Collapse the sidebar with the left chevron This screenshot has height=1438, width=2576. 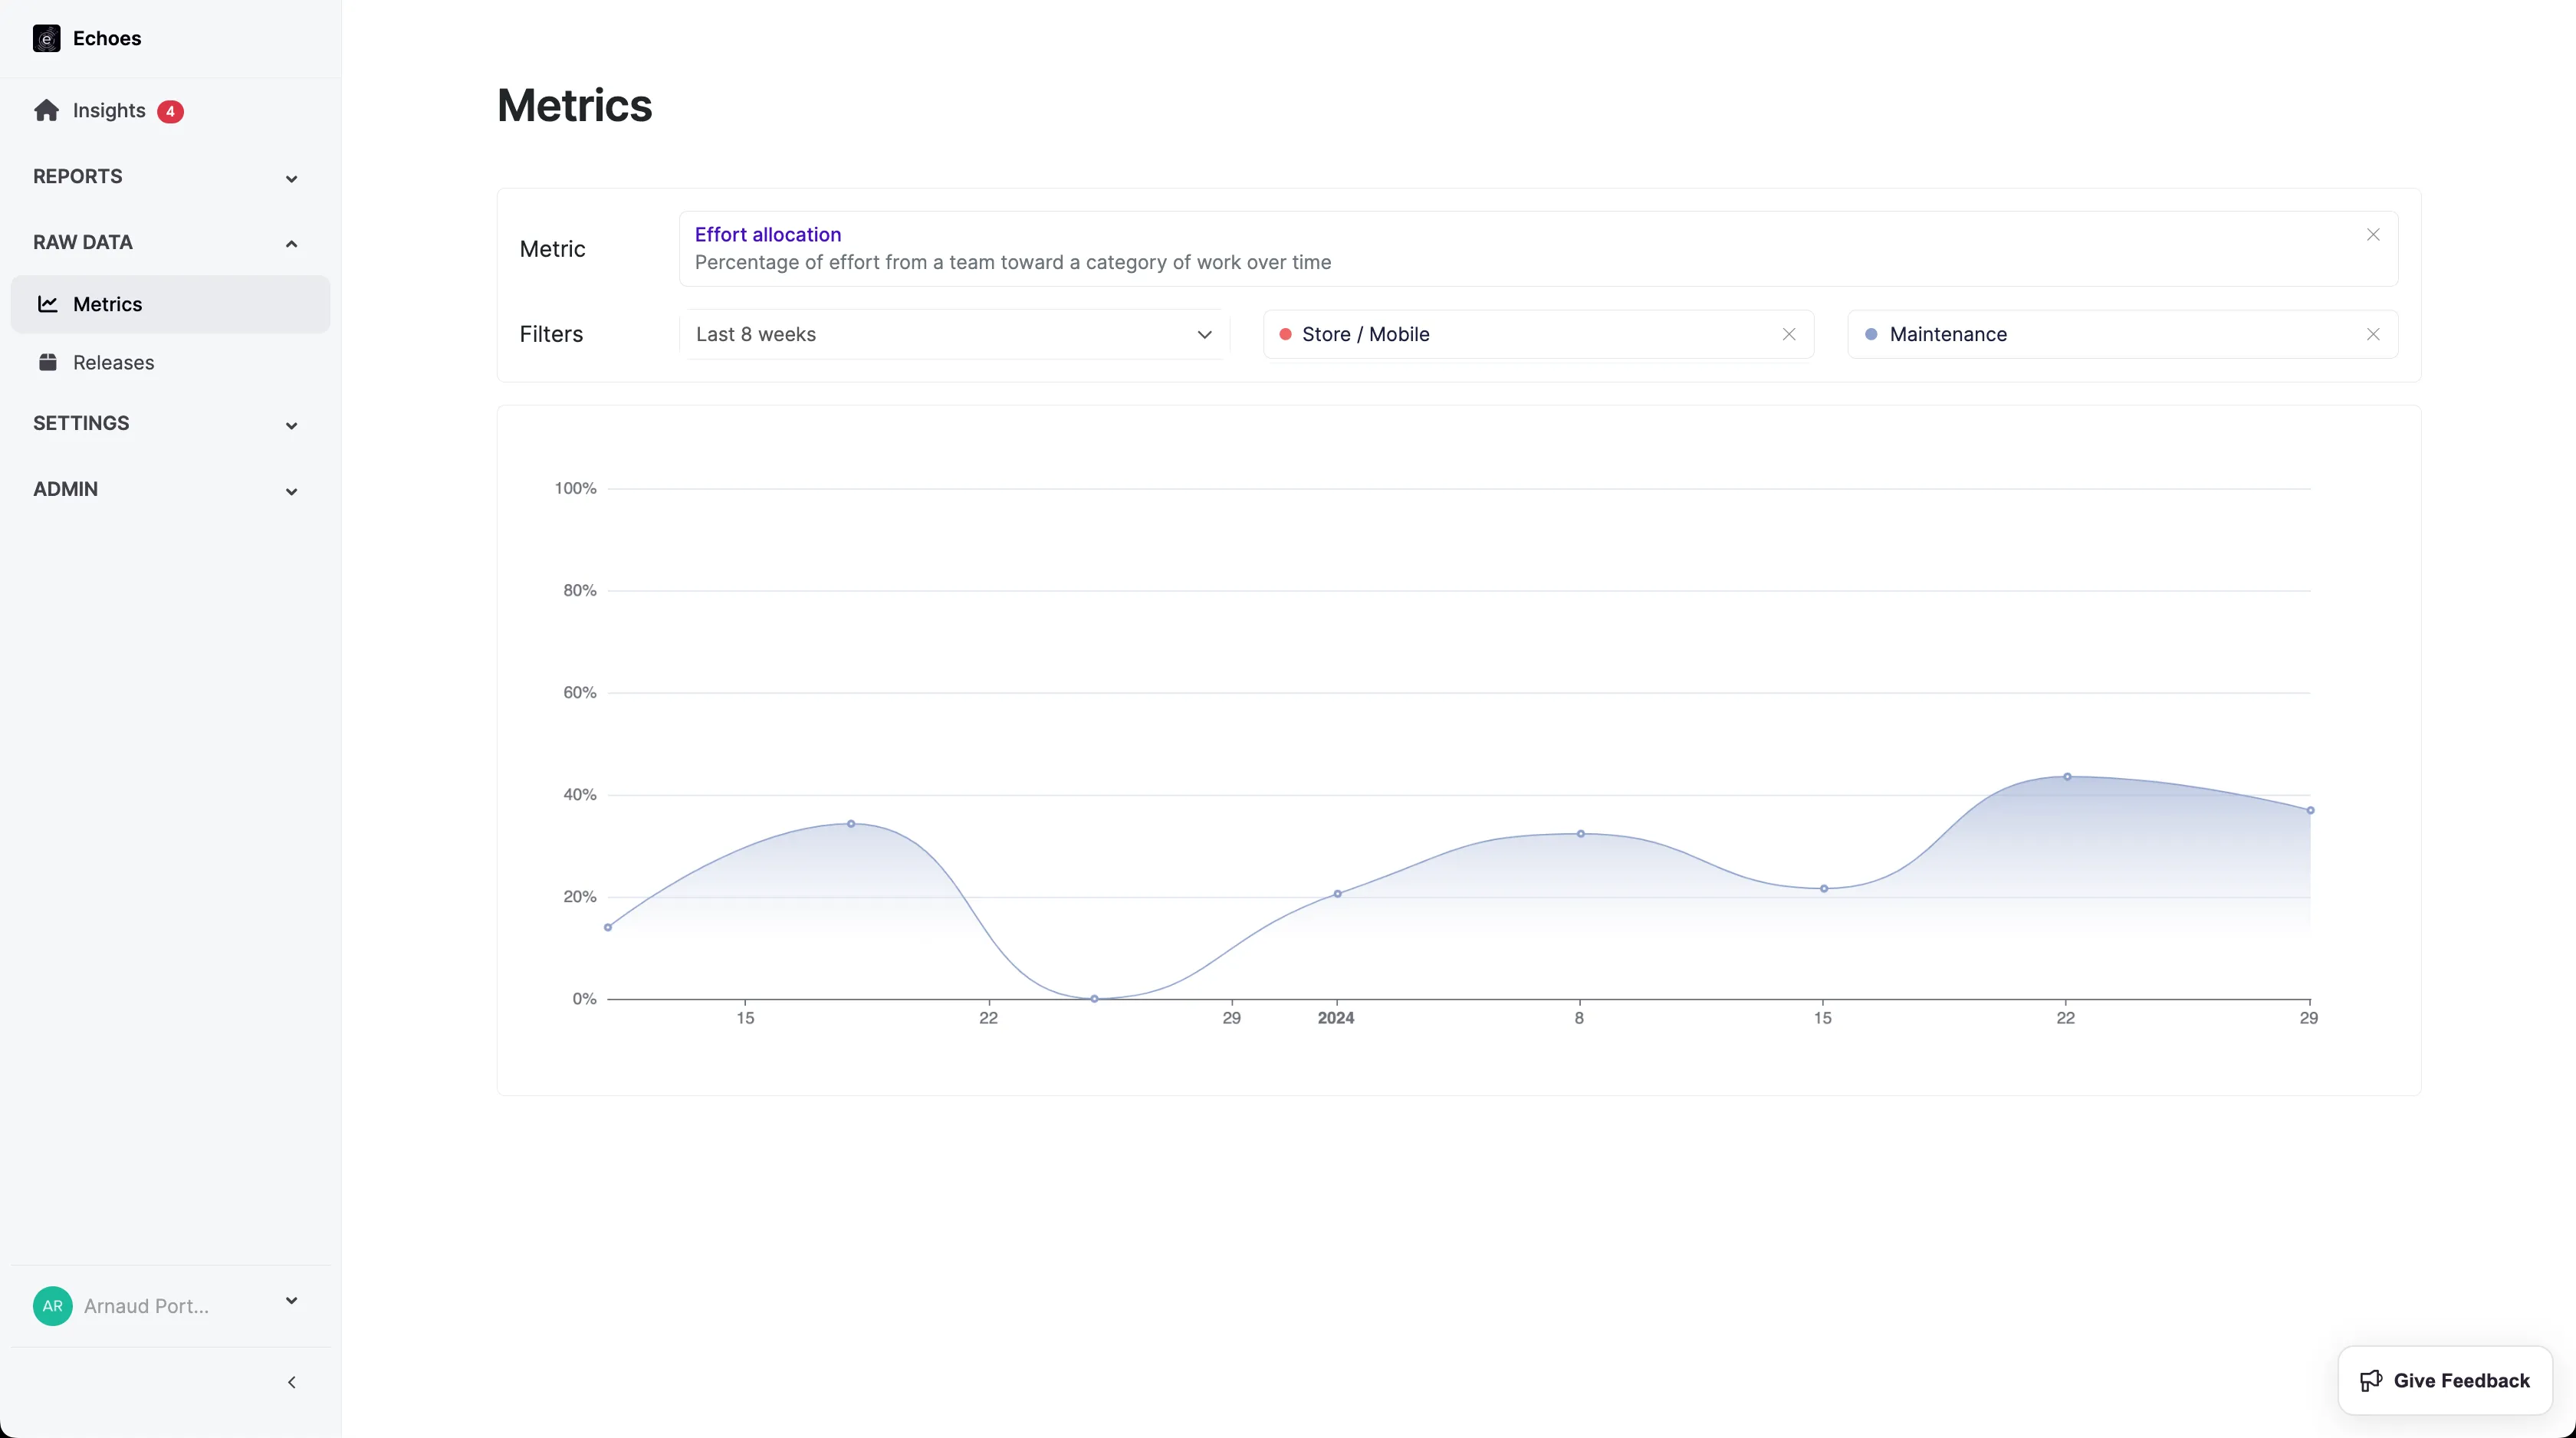pos(291,1382)
